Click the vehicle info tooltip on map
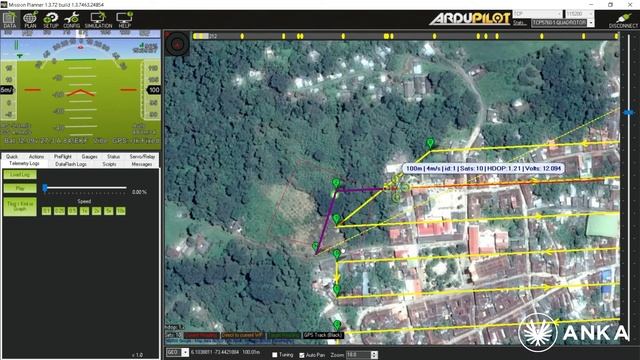Image resolution: width=640 pixels, height=360 pixels. 484,168
